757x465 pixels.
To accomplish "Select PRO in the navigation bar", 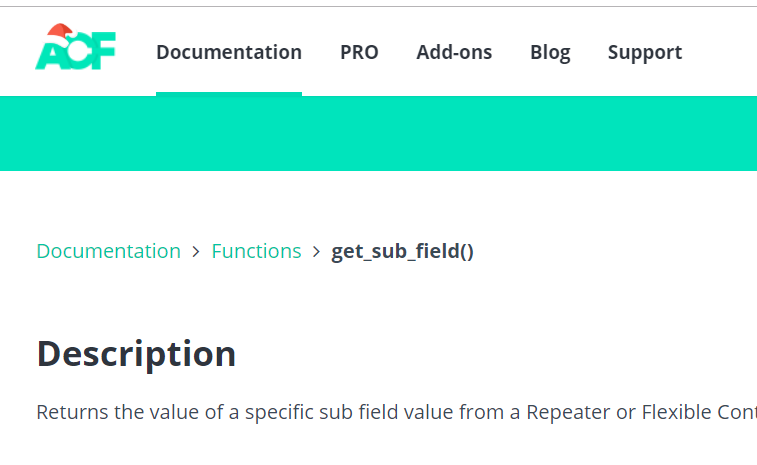I will (359, 53).
